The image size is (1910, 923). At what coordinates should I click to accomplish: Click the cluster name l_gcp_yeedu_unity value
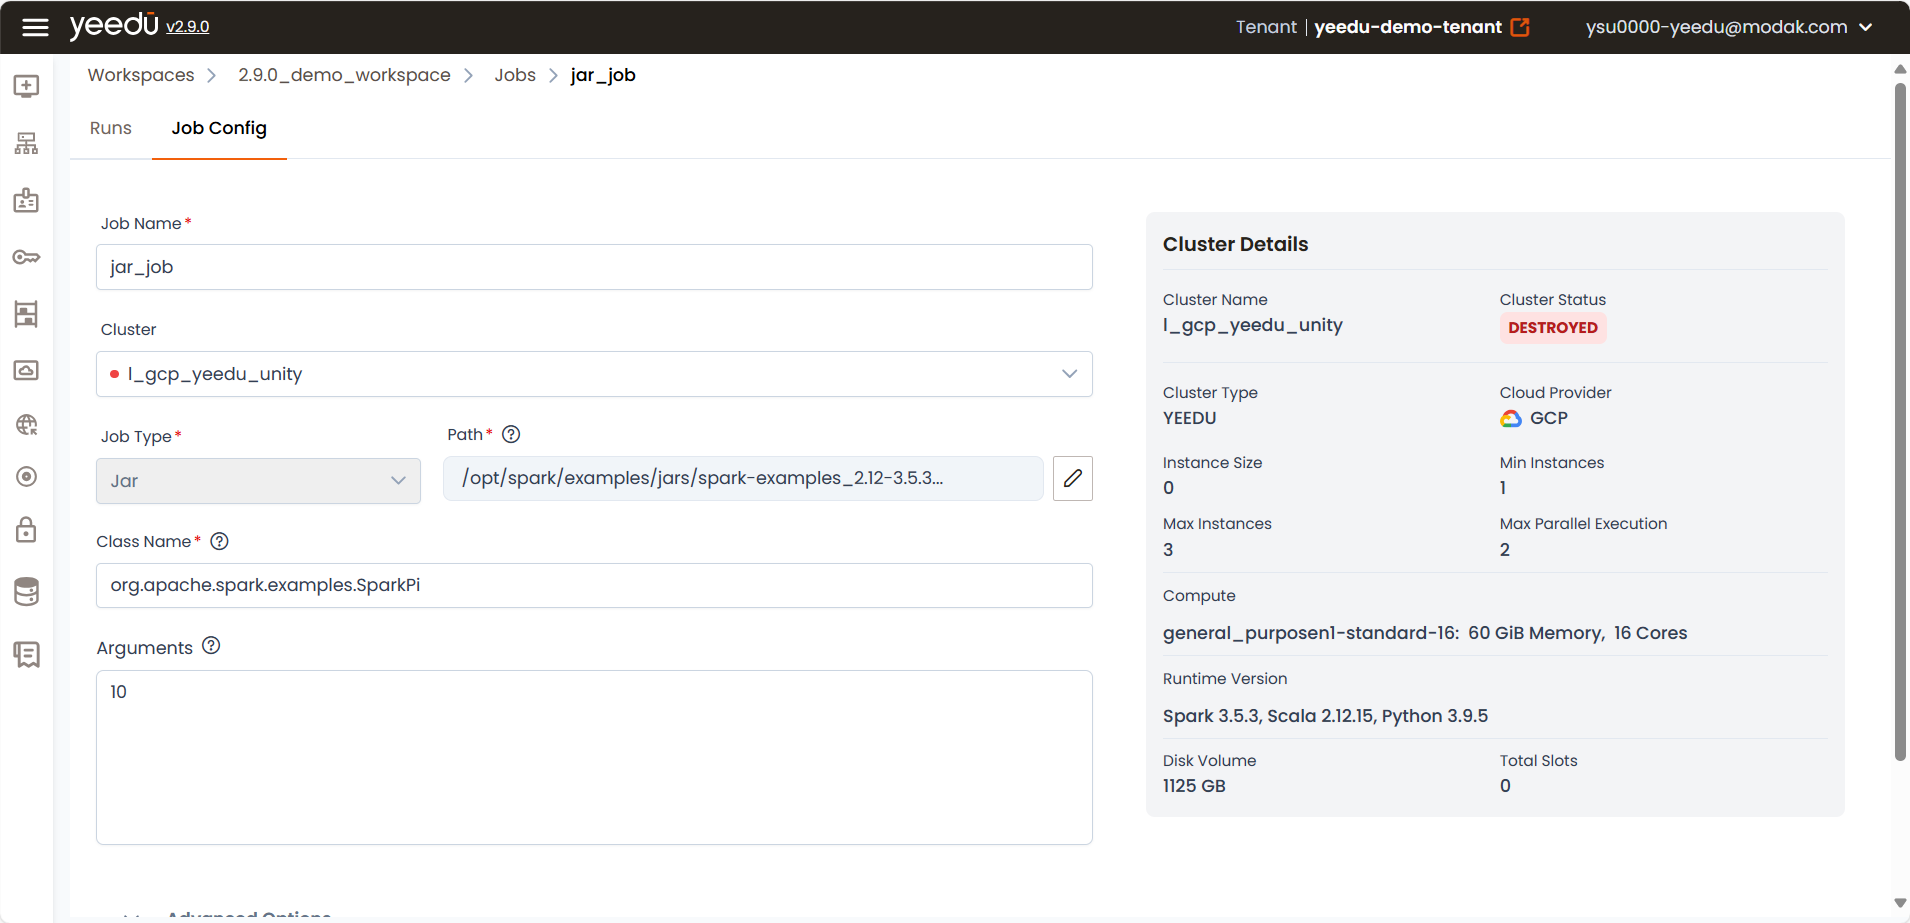(1253, 325)
